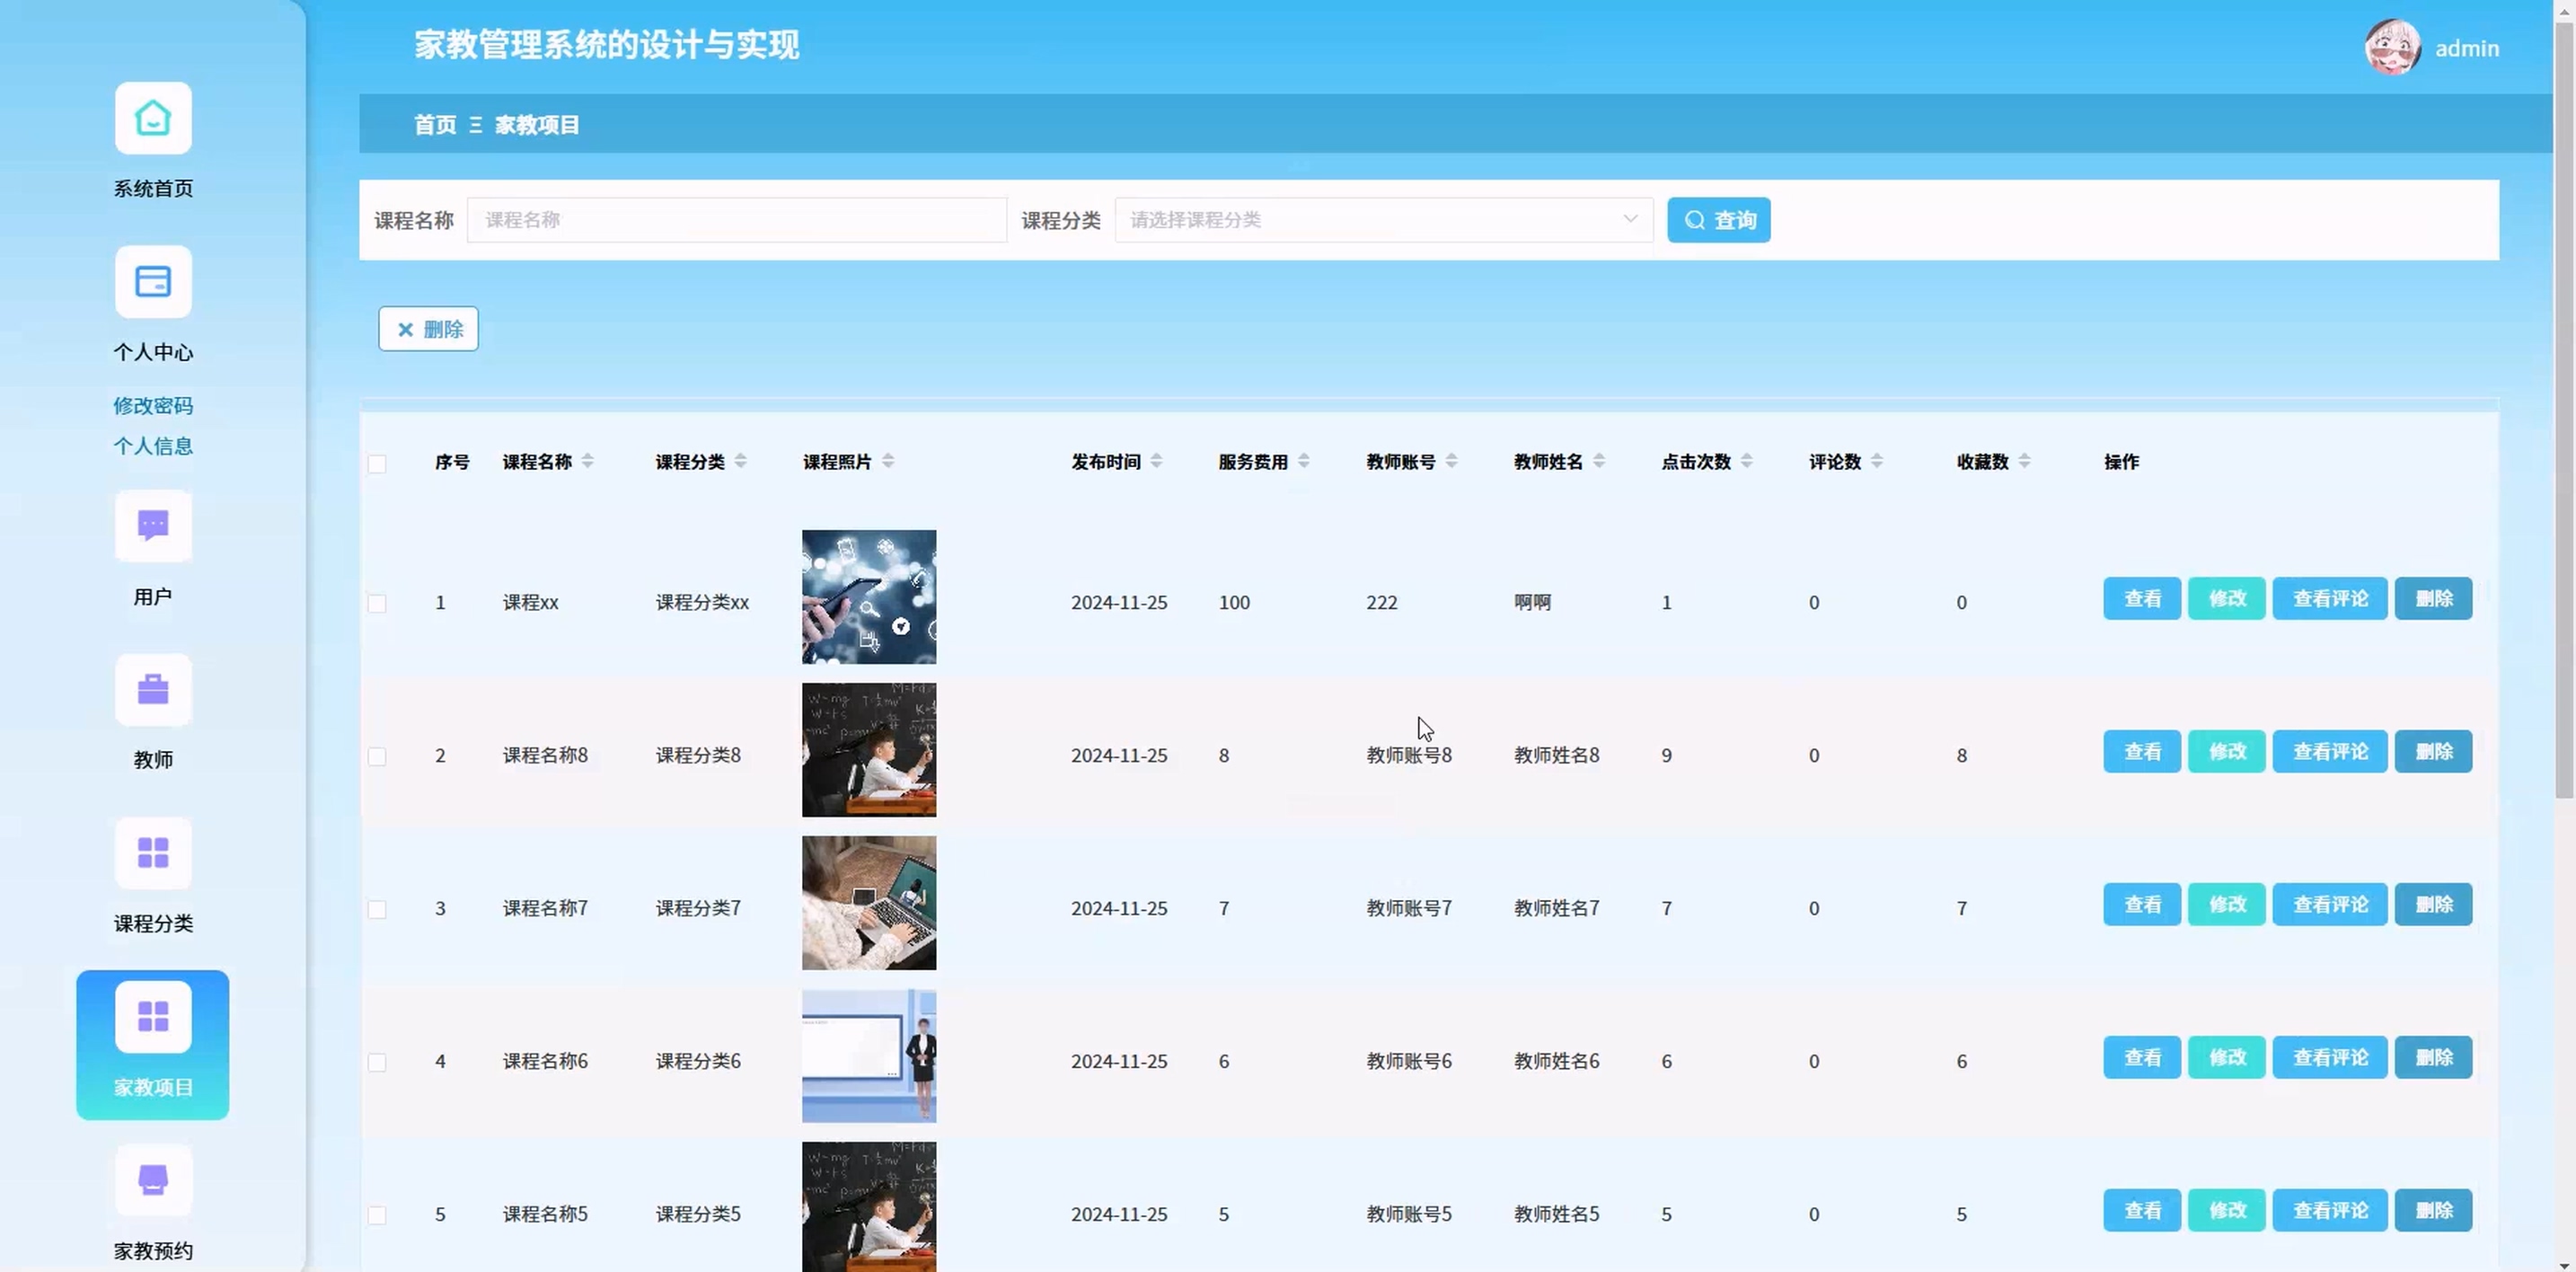Image resolution: width=2576 pixels, height=1272 pixels.
Task: Click the 家教项目 active sidebar icon
Action: [153, 1017]
